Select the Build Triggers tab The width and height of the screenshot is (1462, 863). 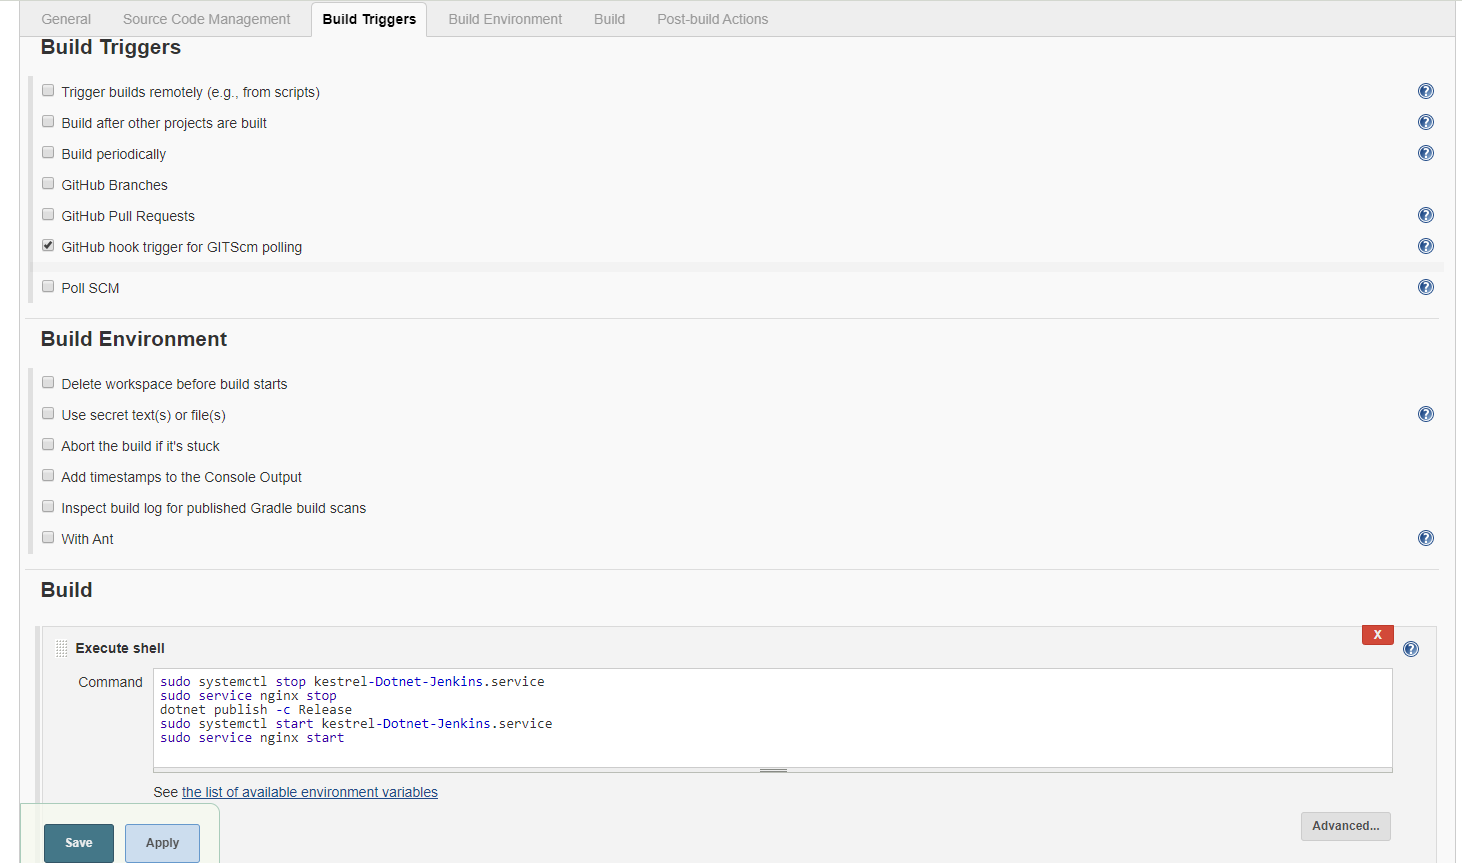coord(369,19)
